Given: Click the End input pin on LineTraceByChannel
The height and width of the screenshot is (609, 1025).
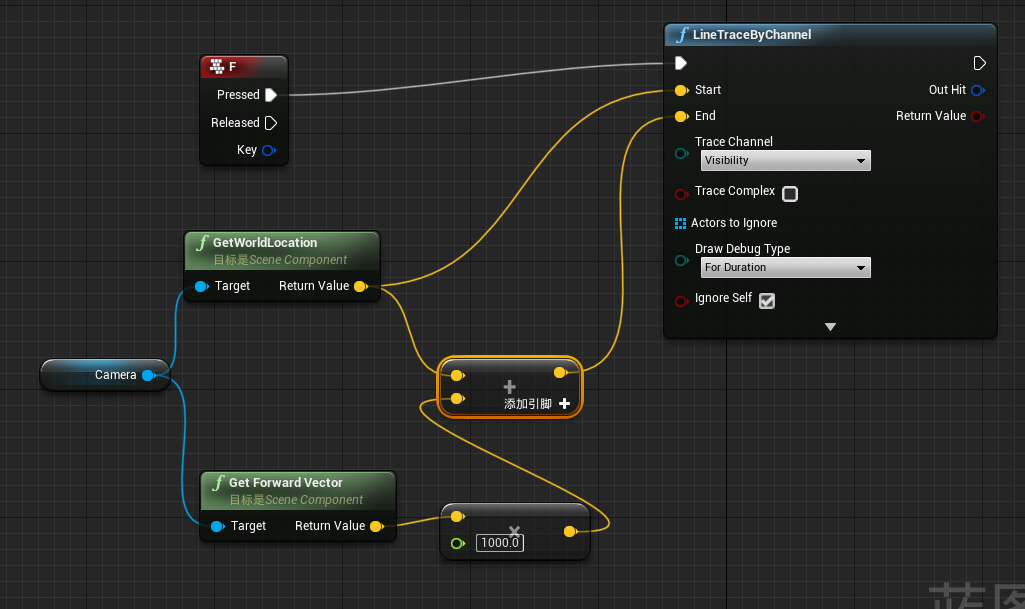Looking at the screenshot, I should pos(681,116).
